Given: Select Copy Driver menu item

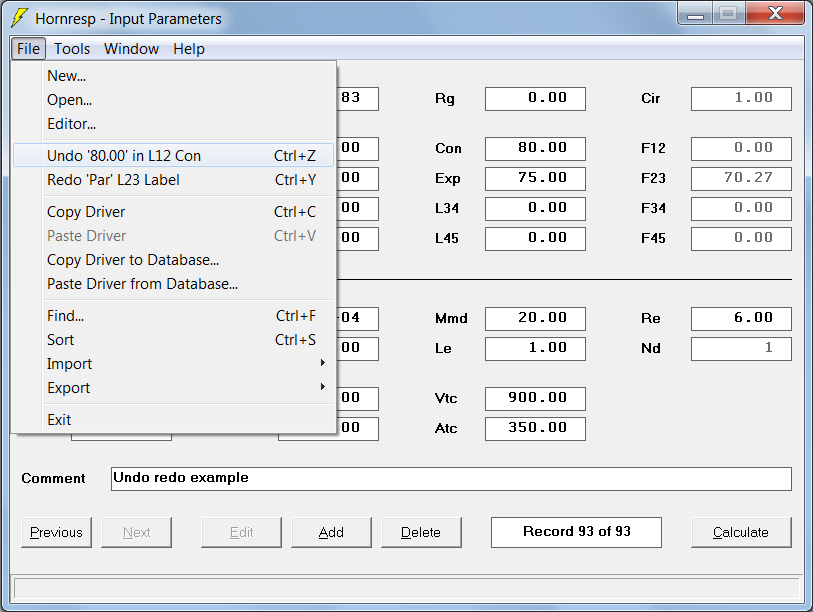Looking at the screenshot, I should (174, 212).
